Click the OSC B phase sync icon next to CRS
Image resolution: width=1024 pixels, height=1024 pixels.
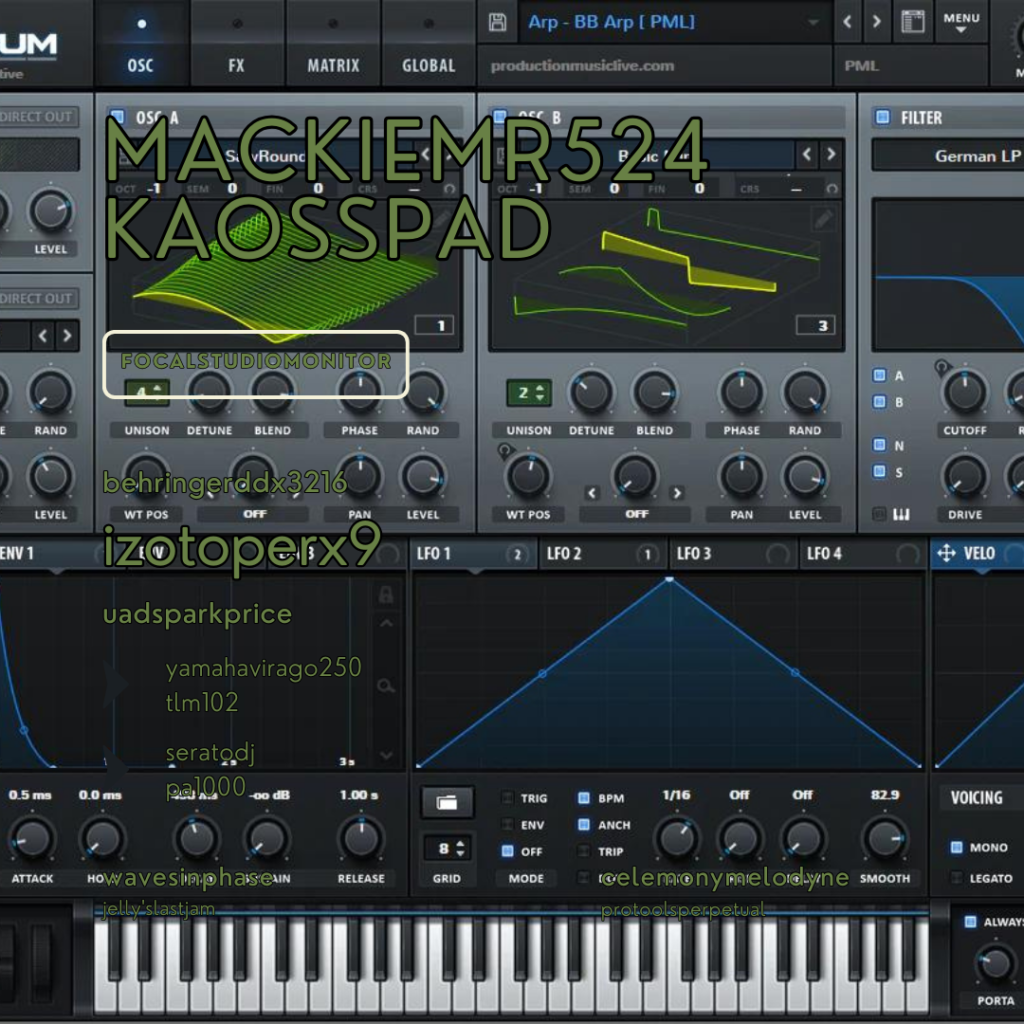[831, 189]
